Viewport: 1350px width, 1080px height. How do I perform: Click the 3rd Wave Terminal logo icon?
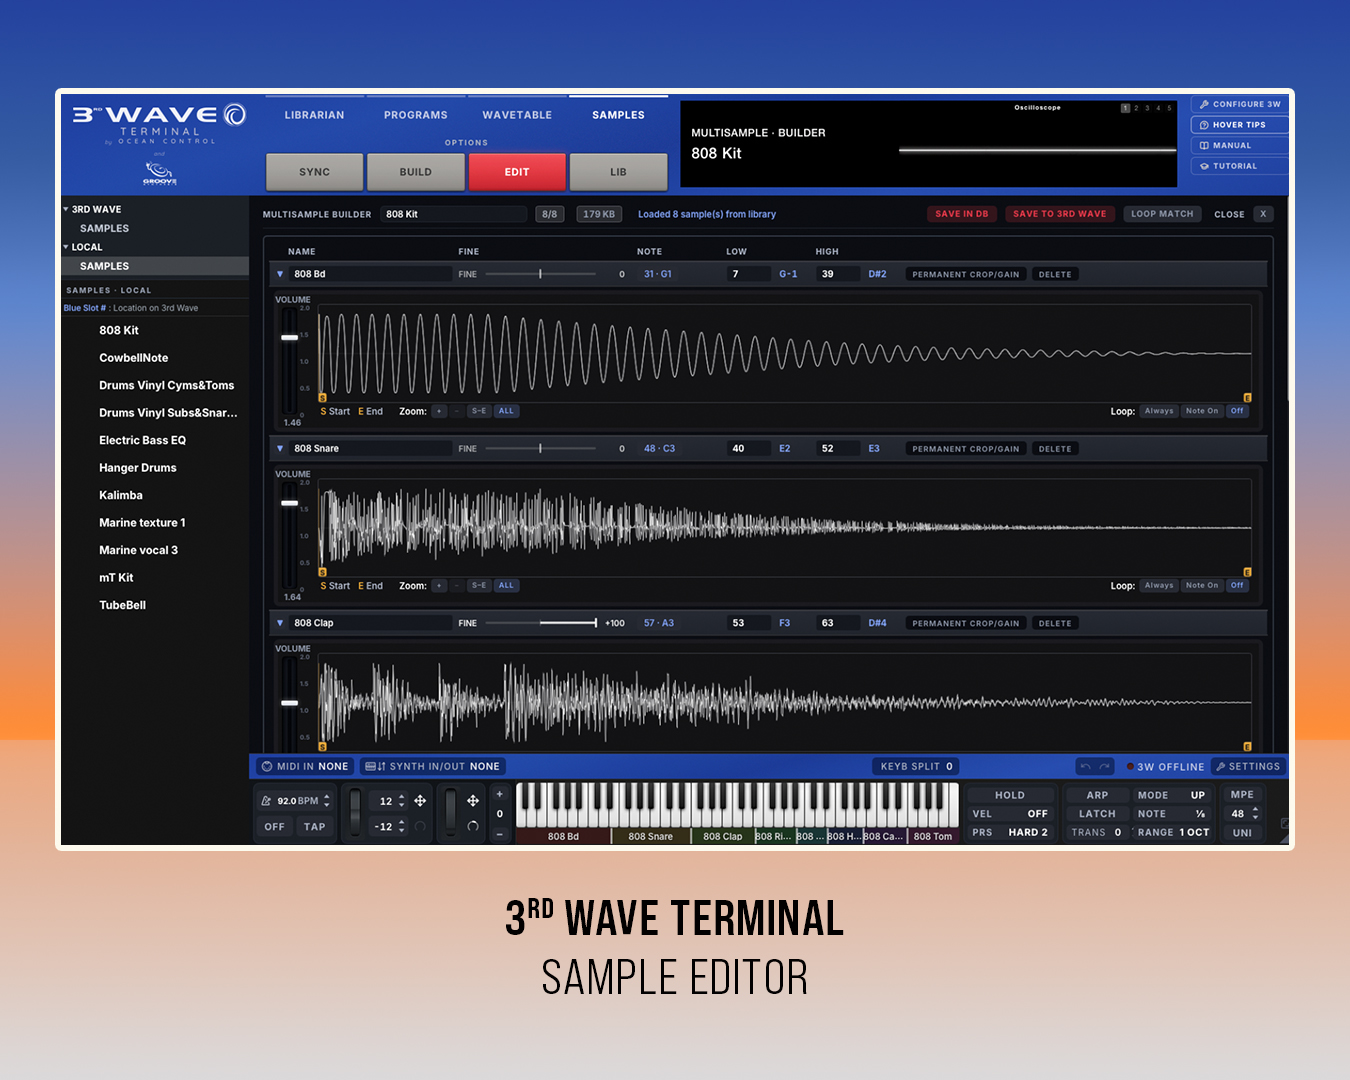[235, 115]
